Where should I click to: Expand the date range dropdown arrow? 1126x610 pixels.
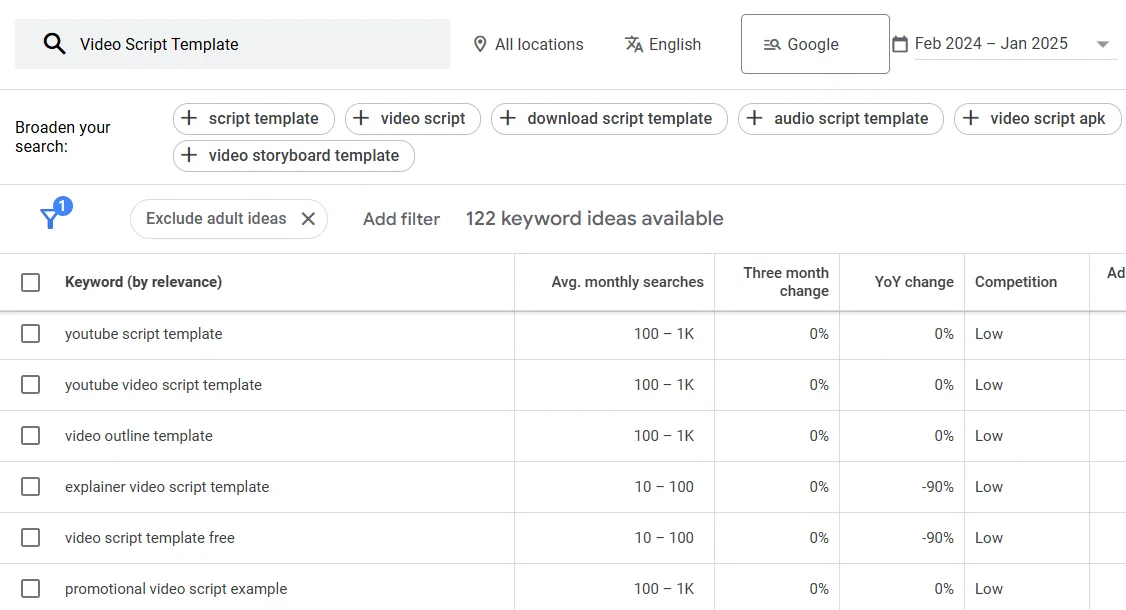coord(1103,44)
